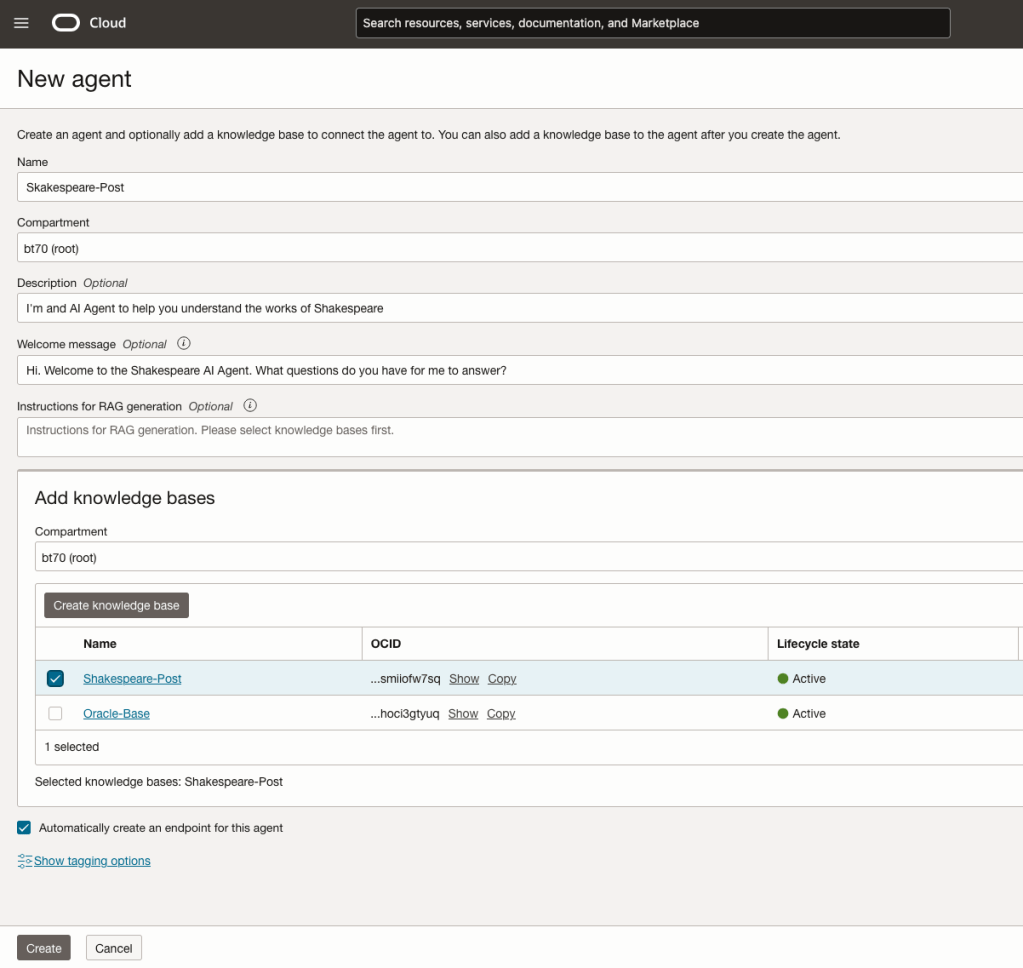Click the RAG generation instructions info icon
Screen dimensions: 1023x968
pos(250,406)
